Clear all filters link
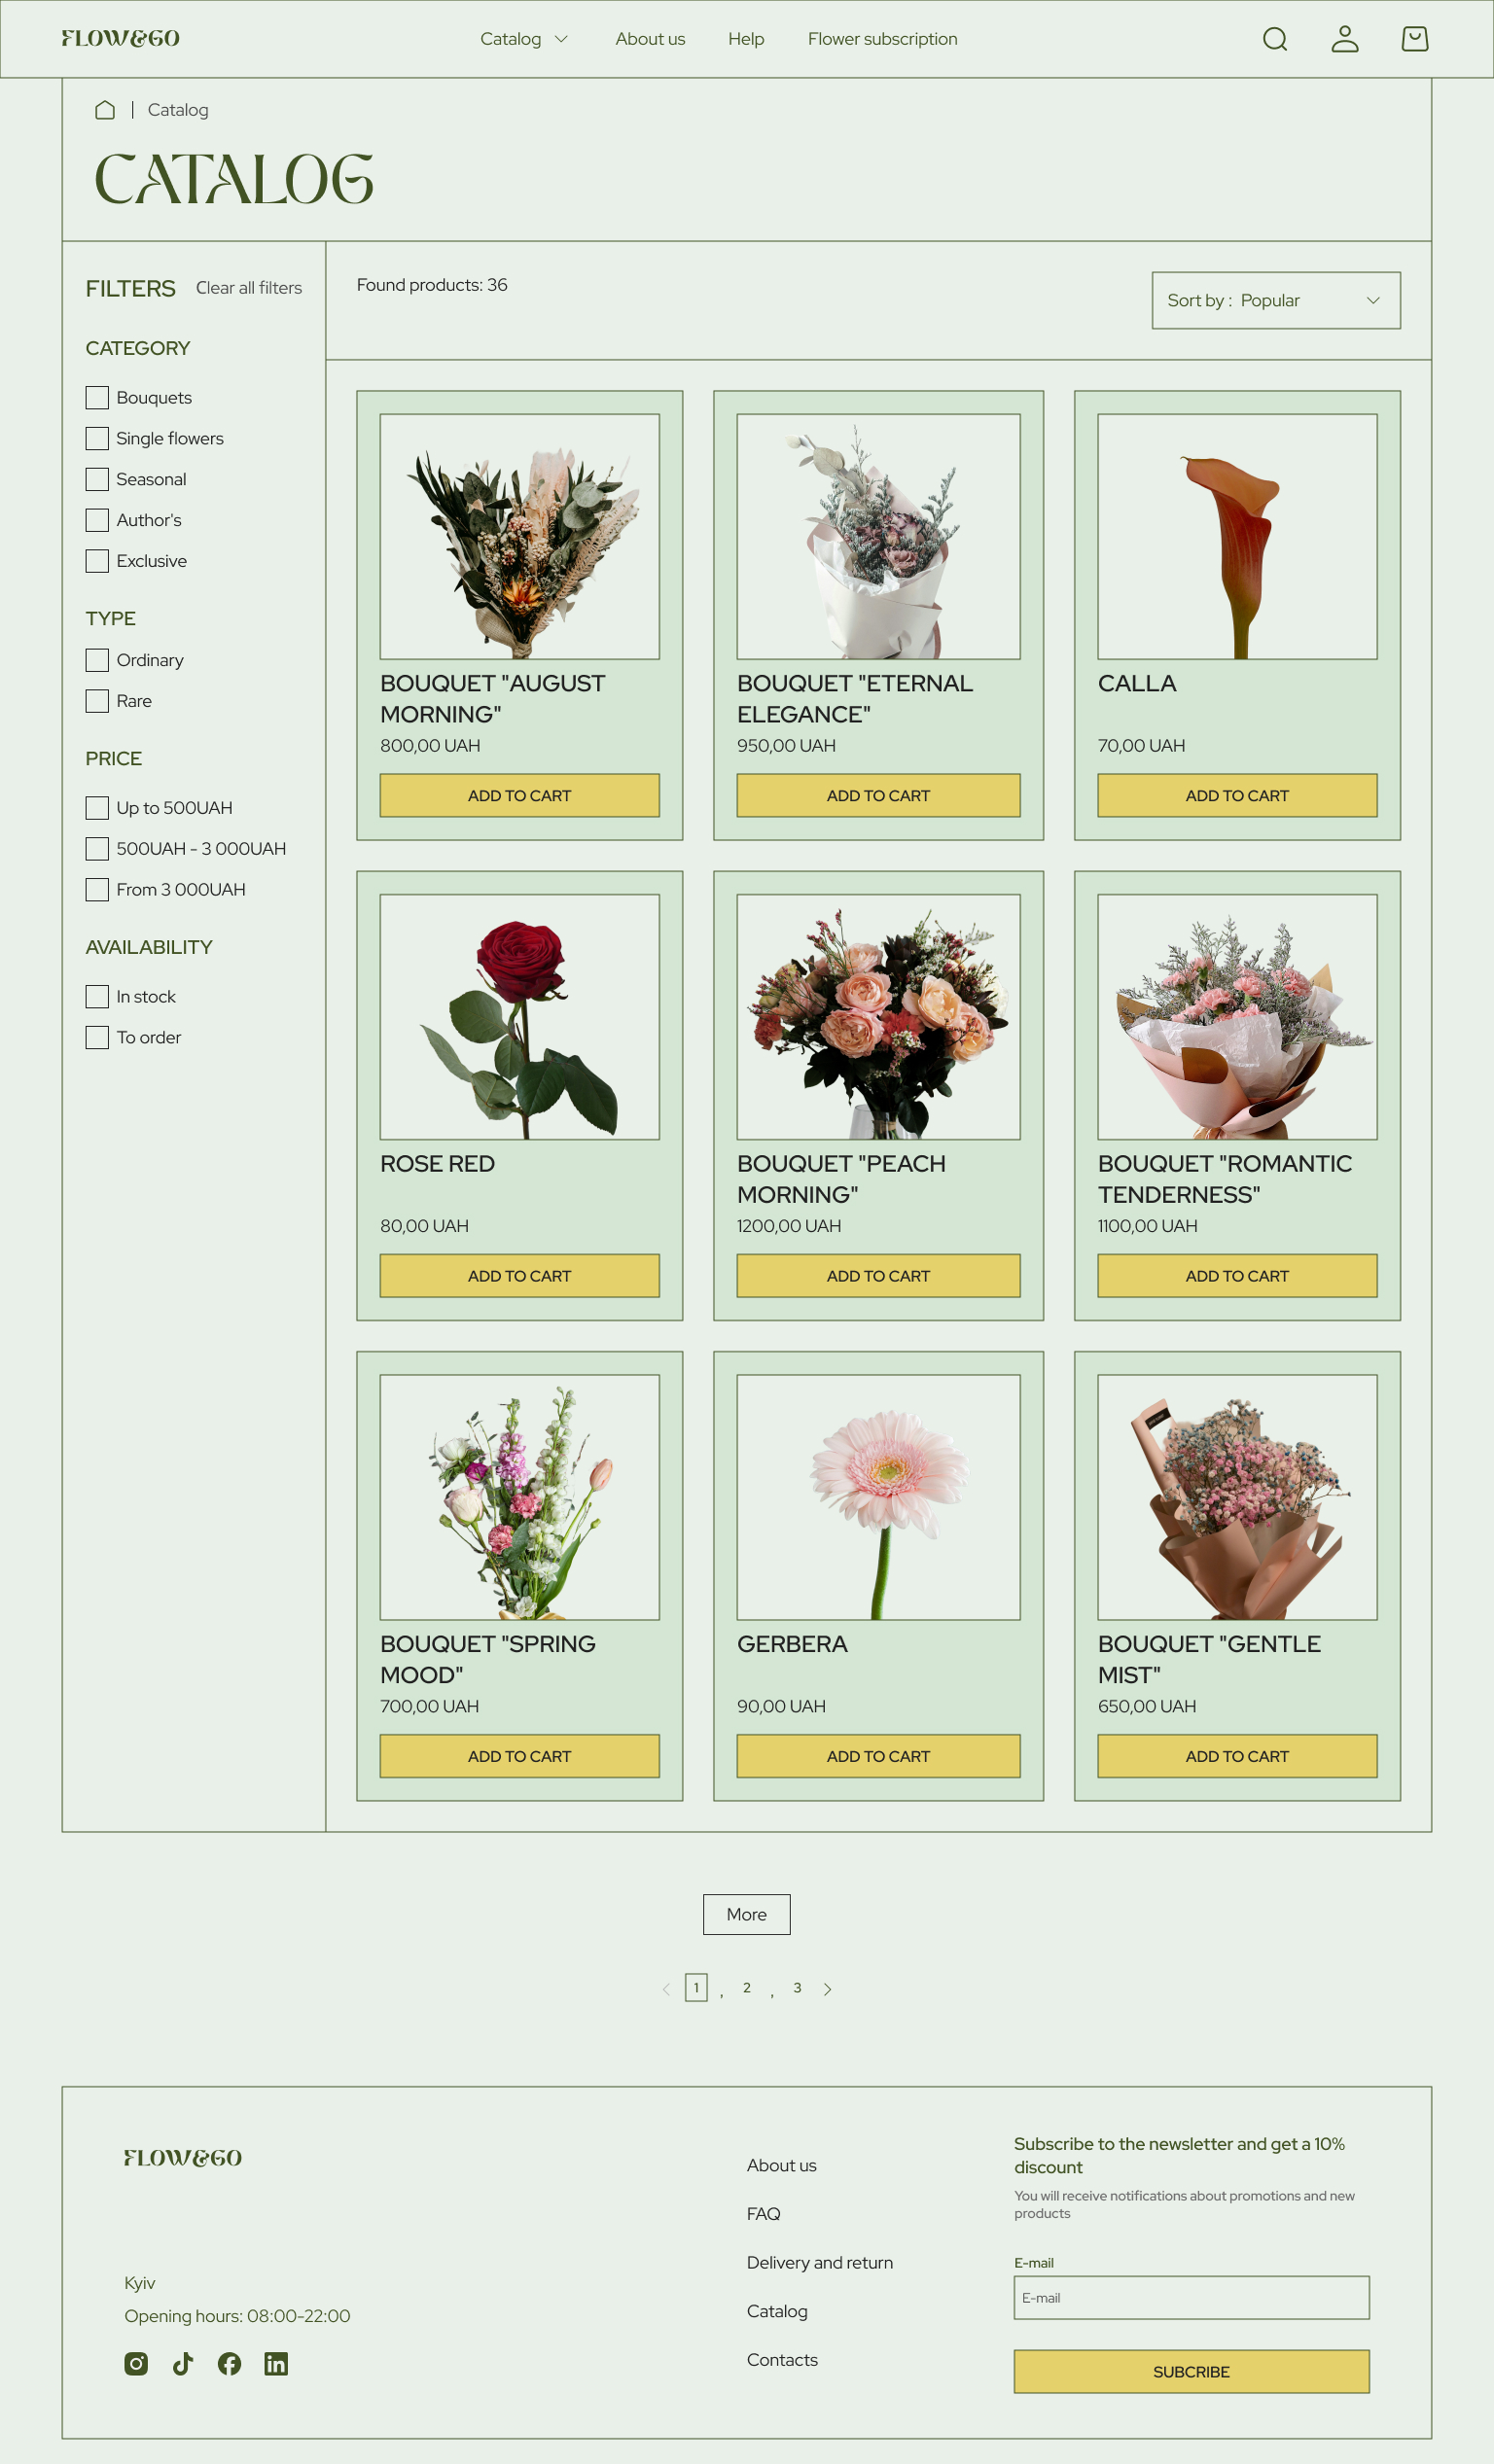Image resolution: width=1494 pixels, height=2464 pixels. (x=249, y=288)
